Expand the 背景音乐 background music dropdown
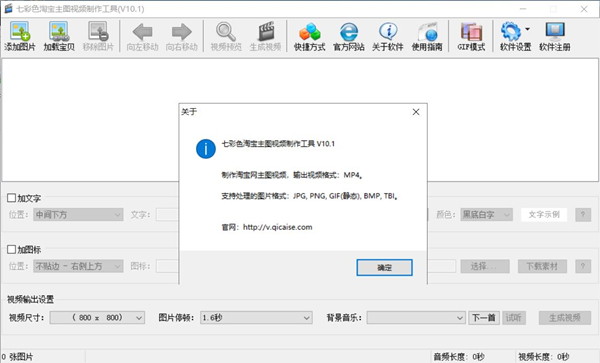 [x=416, y=317]
